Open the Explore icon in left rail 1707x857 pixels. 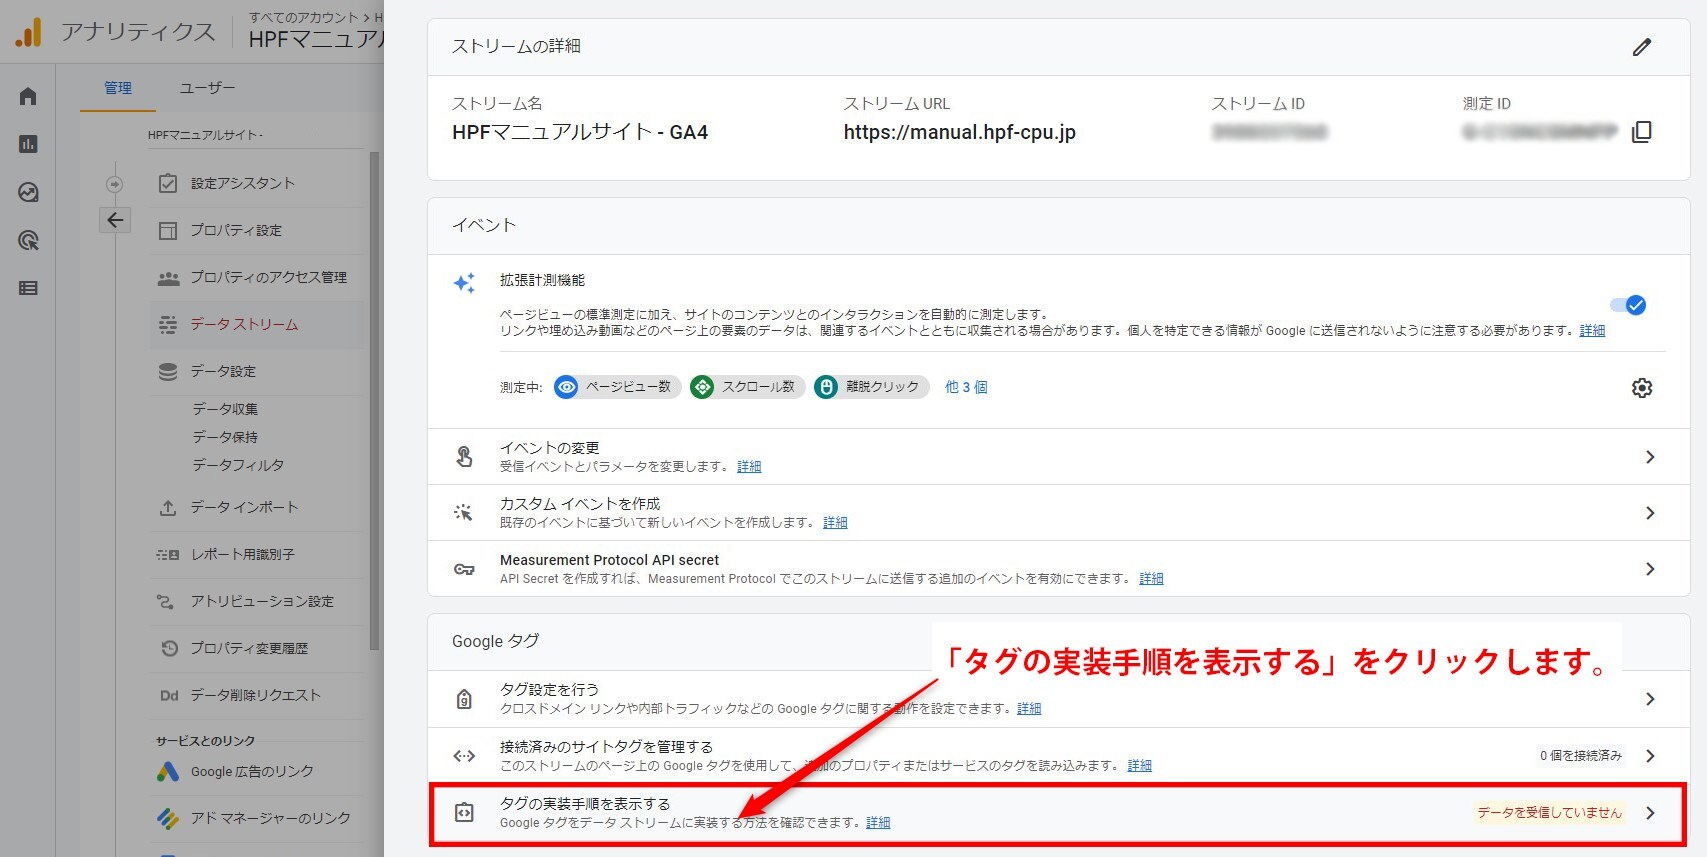[x=28, y=192]
